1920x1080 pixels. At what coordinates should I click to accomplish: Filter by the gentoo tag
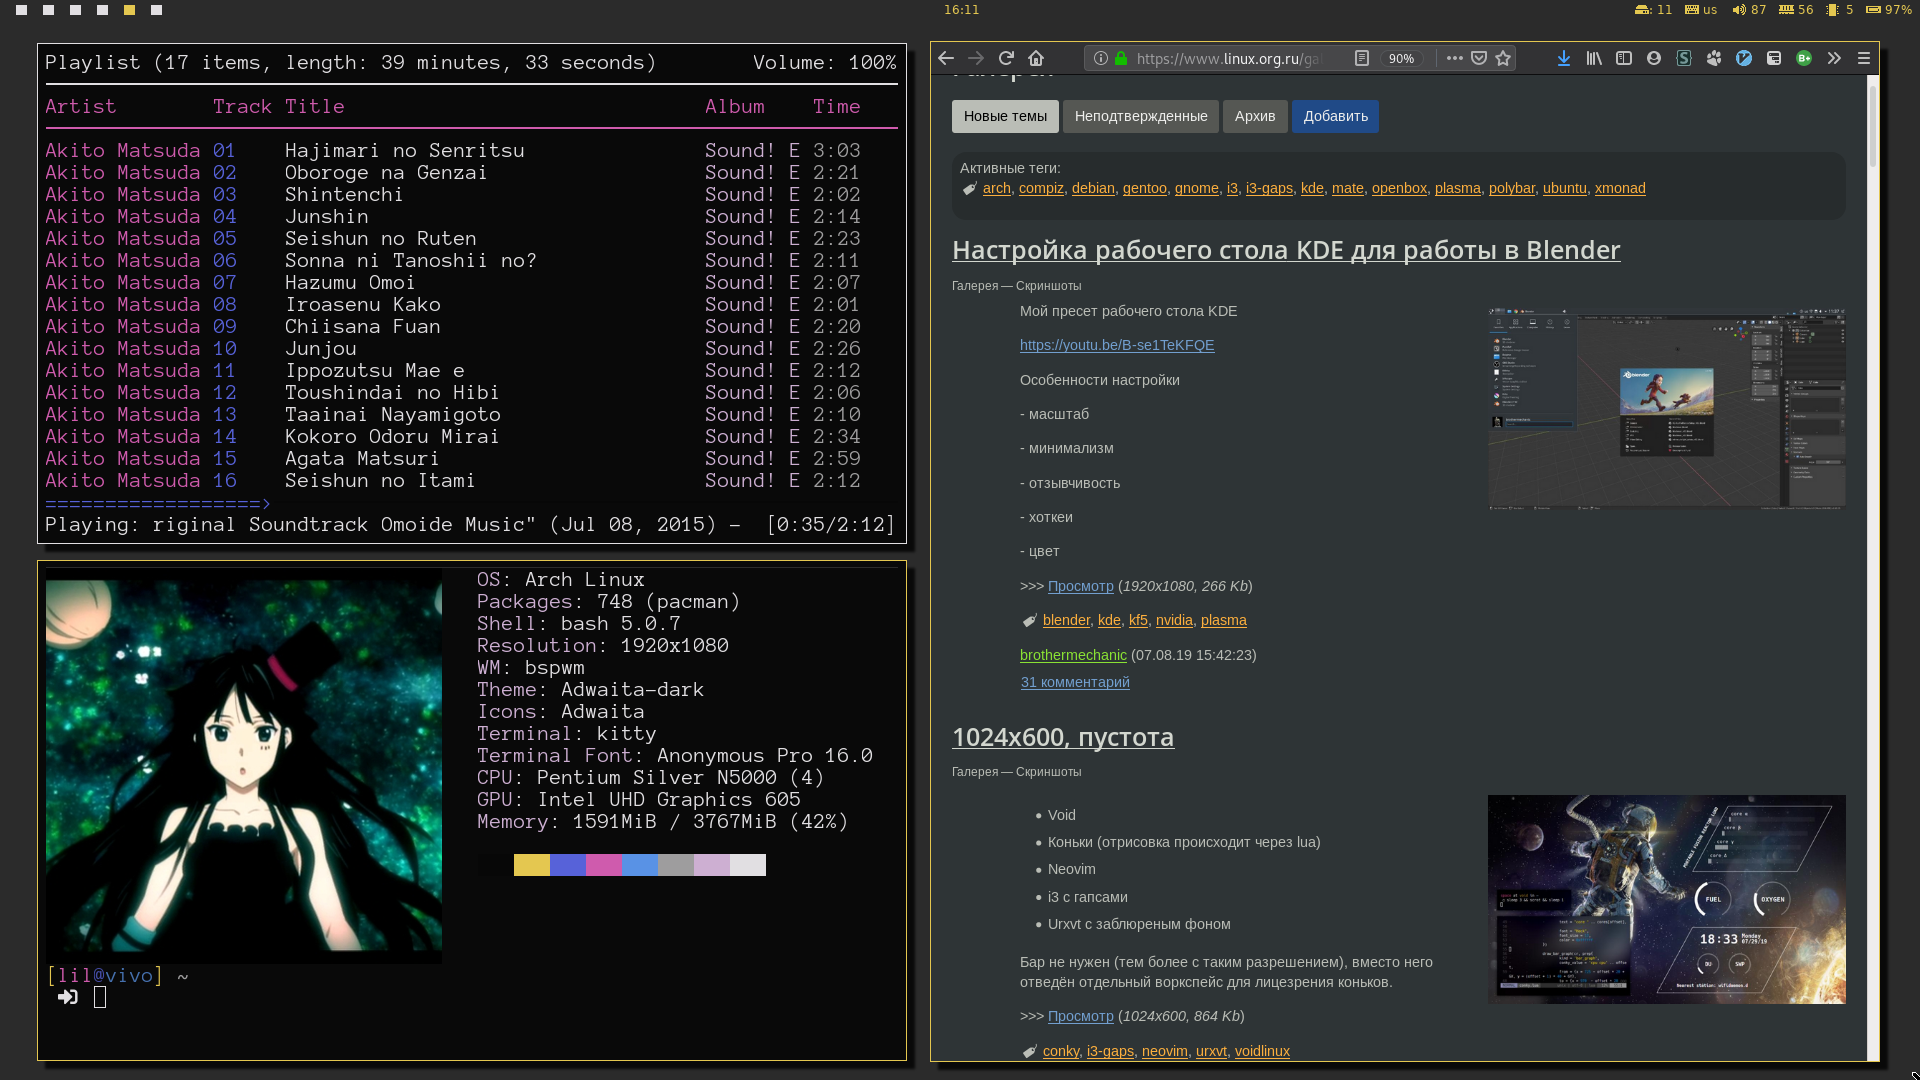pos(1144,188)
